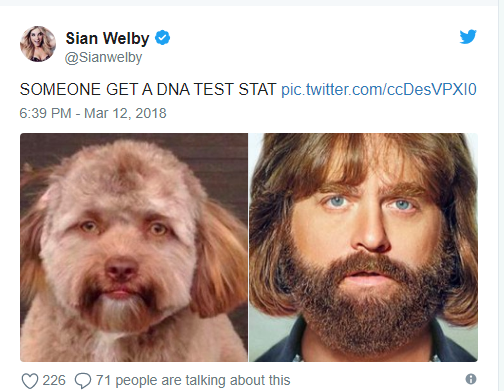Click the vertical scrollbar strip at right edge
This screenshot has height=391, width=504.
[501, 195]
